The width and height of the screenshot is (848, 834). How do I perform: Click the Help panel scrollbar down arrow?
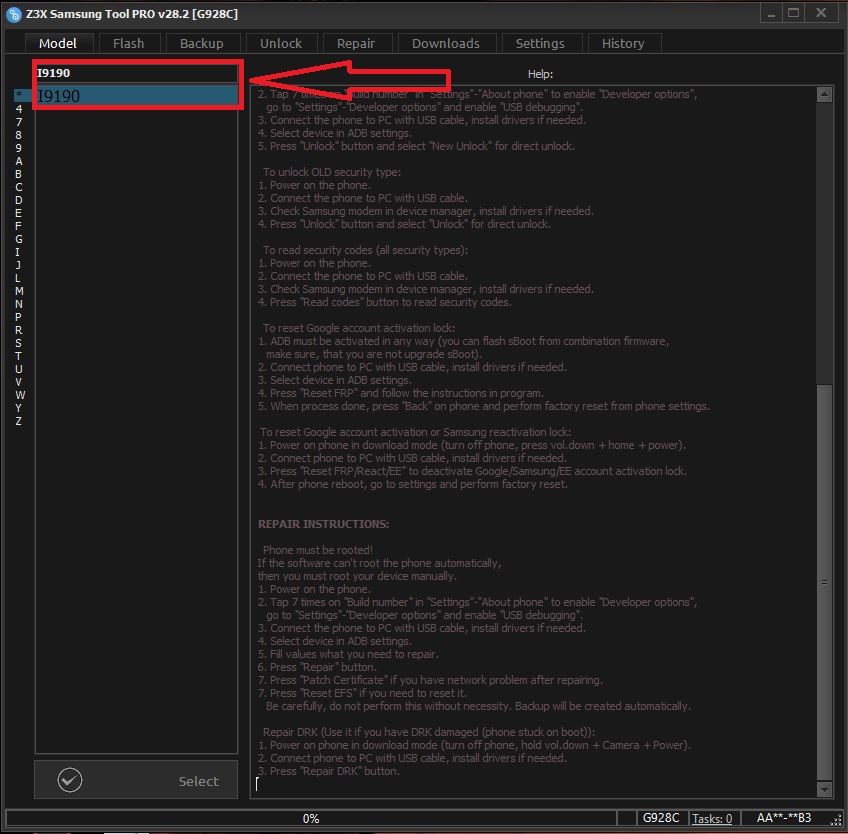coord(824,789)
